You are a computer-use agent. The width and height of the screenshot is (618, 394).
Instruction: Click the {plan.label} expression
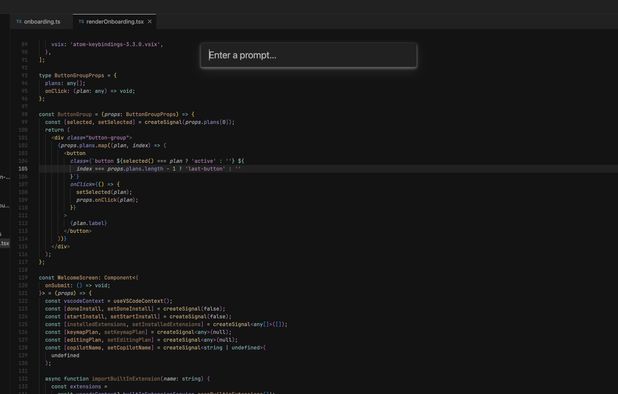coord(88,223)
